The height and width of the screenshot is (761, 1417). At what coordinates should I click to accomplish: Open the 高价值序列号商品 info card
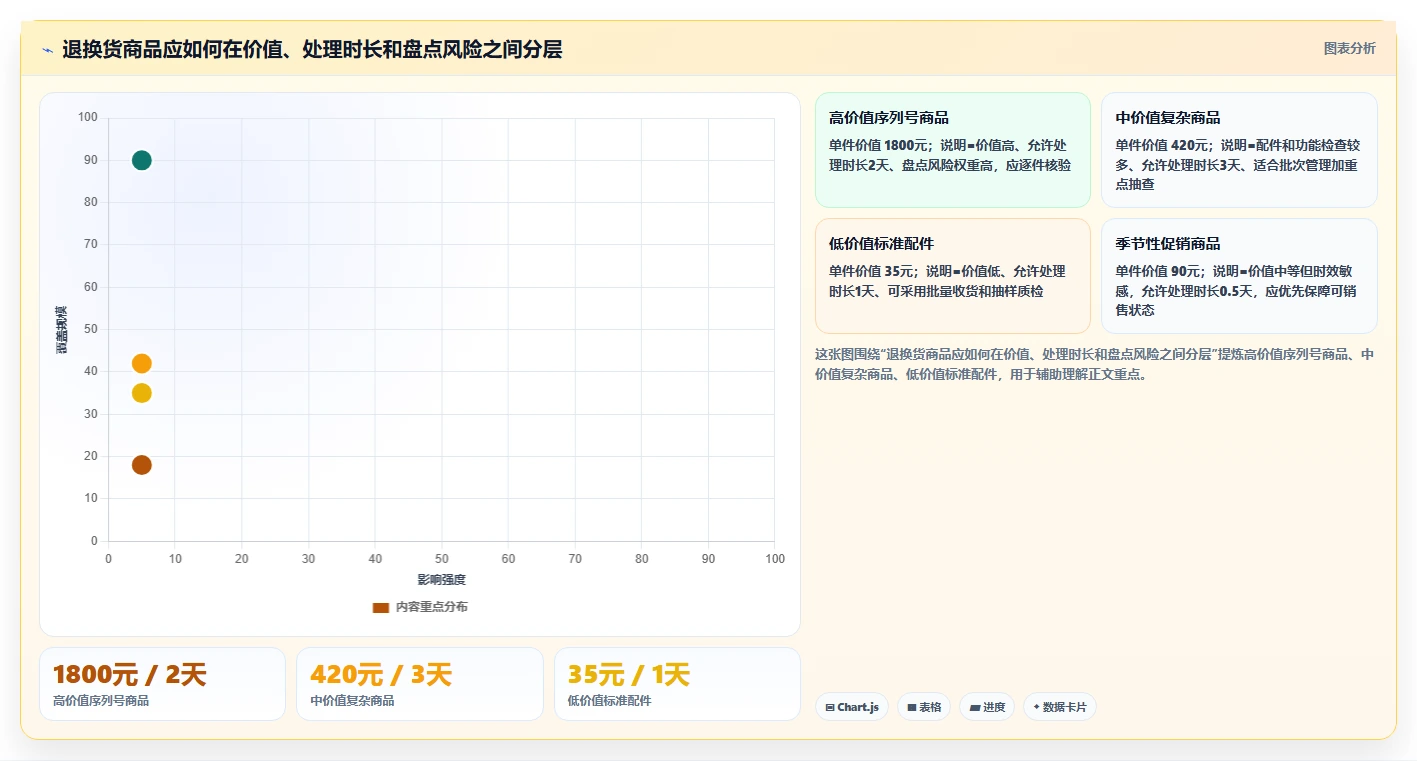pos(953,150)
